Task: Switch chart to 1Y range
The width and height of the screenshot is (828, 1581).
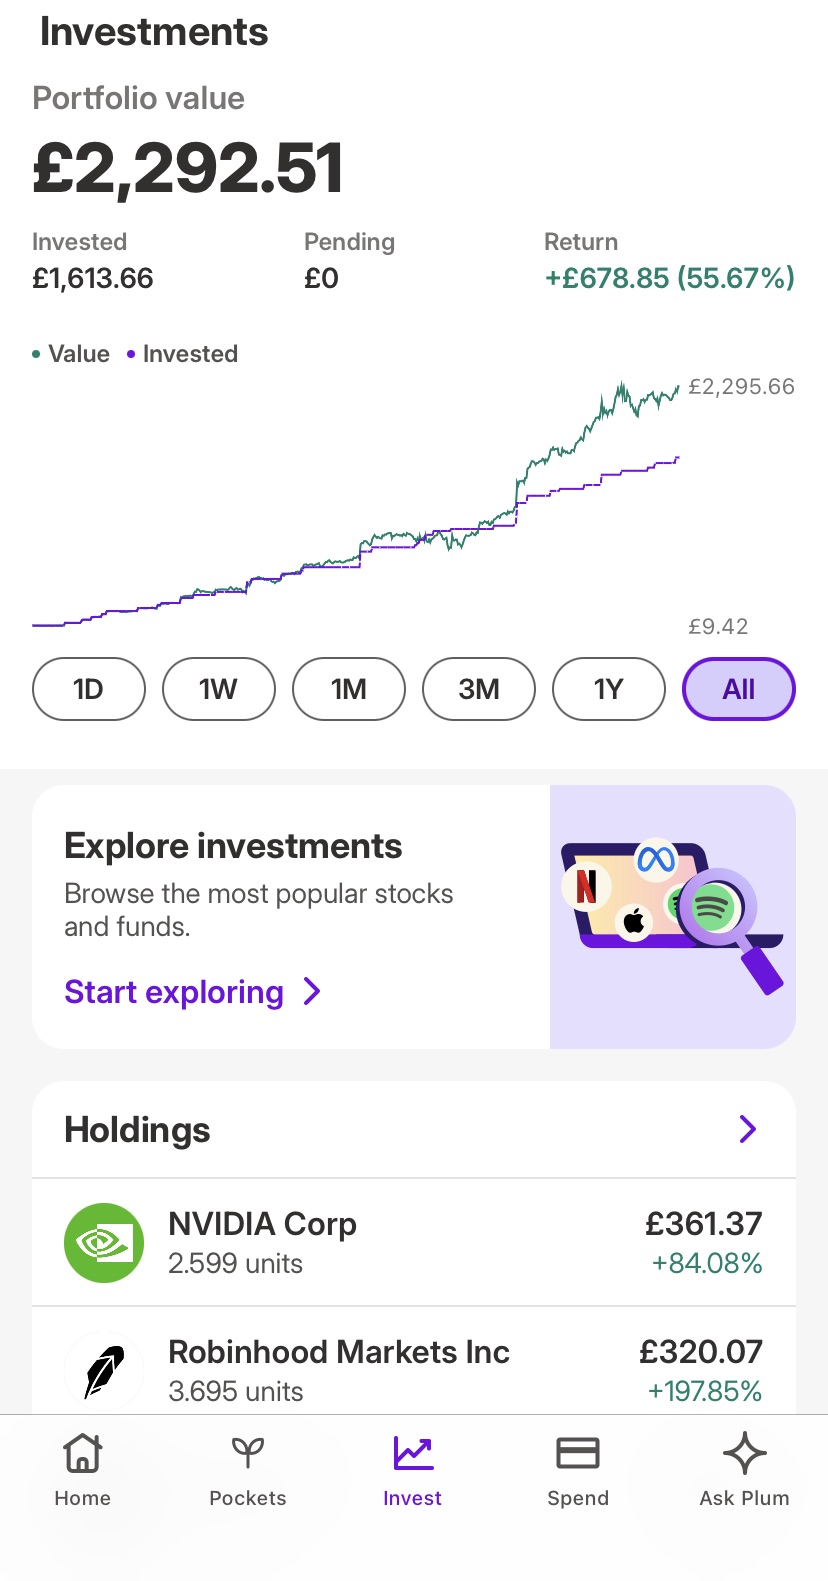Action: point(608,689)
